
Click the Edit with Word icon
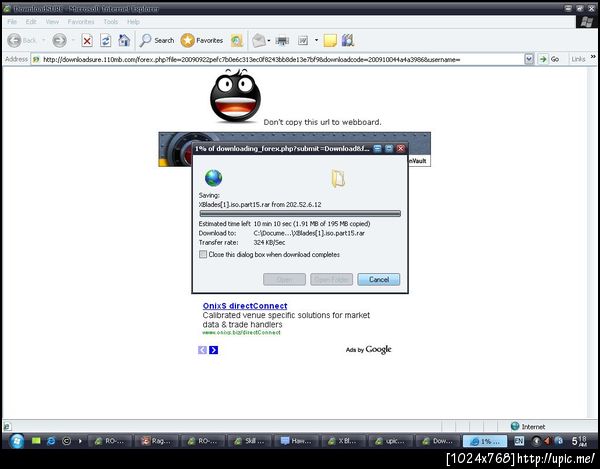click(x=303, y=40)
